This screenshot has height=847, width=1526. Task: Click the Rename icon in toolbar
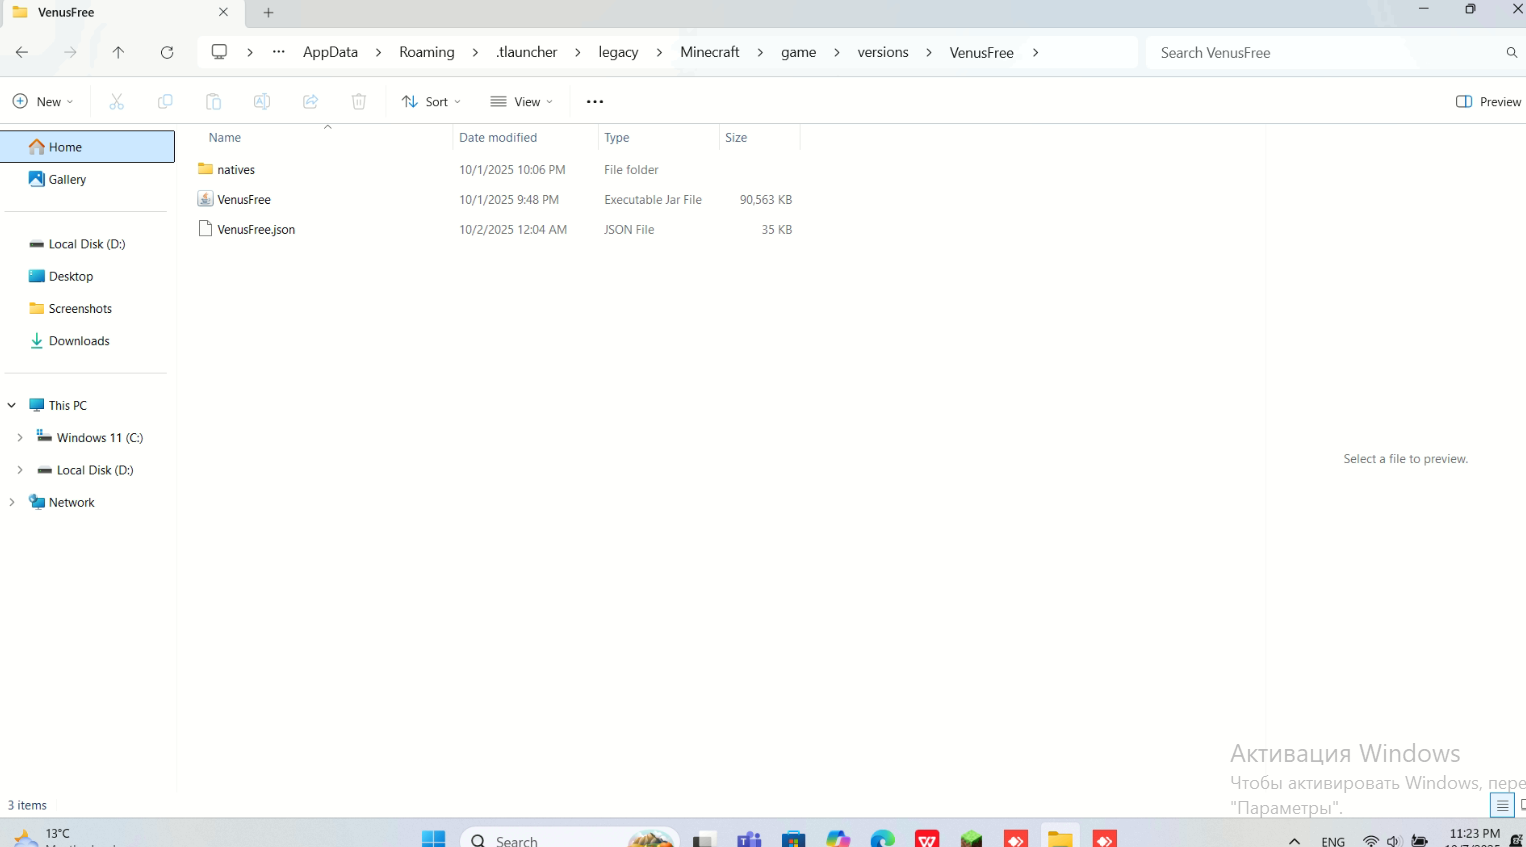click(x=262, y=101)
